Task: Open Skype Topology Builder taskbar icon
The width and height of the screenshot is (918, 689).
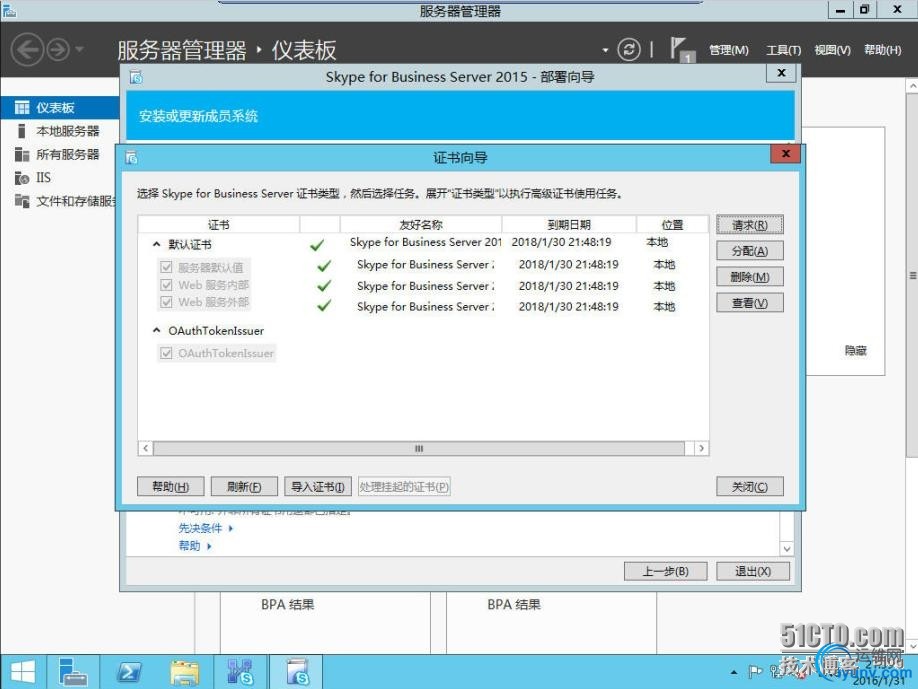Action: [240, 672]
